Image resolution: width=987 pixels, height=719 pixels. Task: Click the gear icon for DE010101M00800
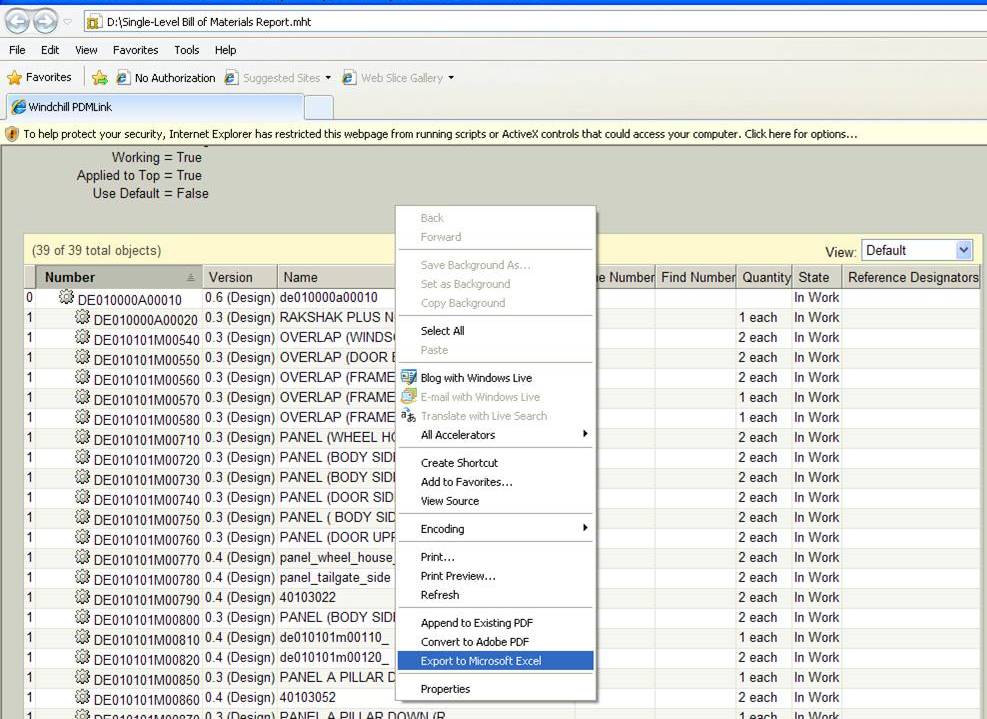tap(82, 617)
